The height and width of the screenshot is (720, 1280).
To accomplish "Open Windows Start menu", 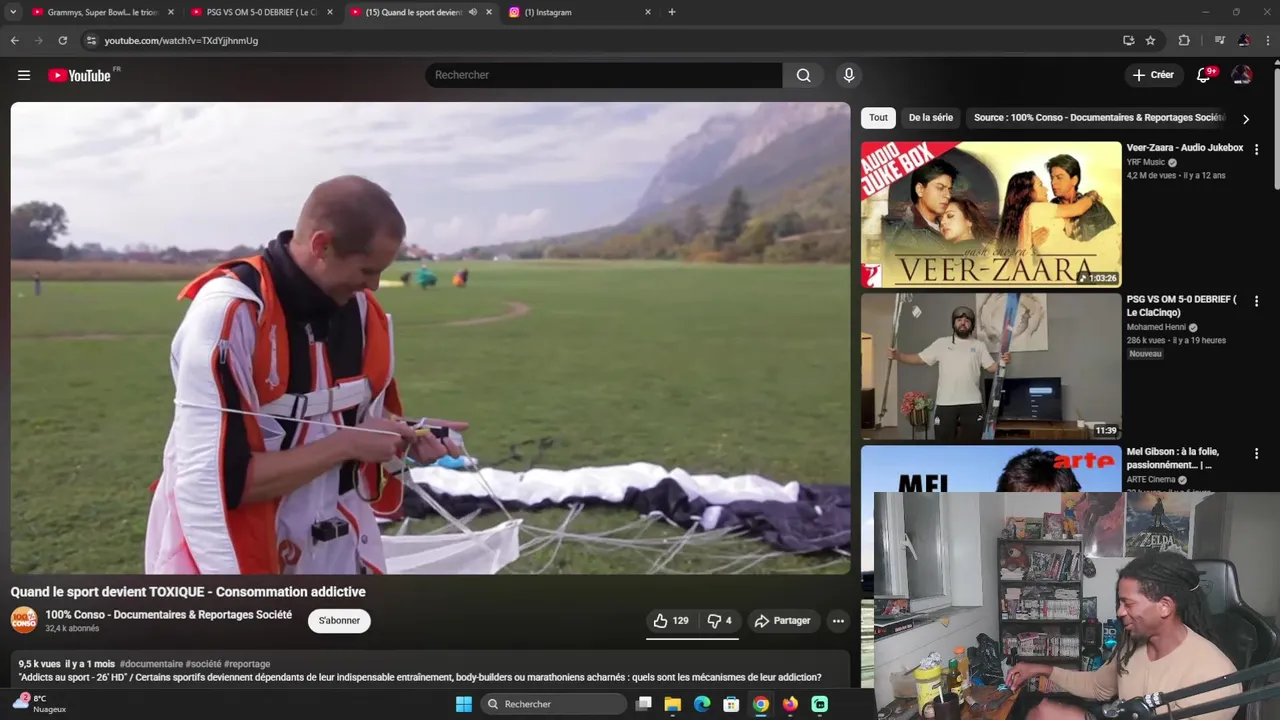I will [x=464, y=704].
